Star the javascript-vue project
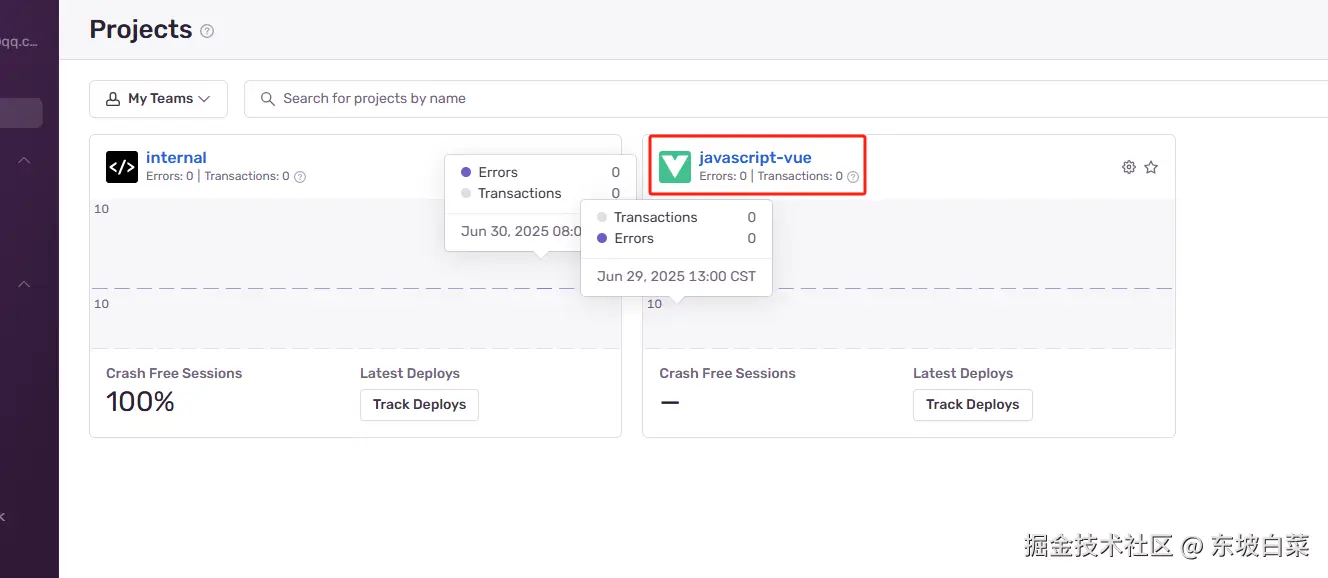The height and width of the screenshot is (578, 1328). [x=1151, y=167]
